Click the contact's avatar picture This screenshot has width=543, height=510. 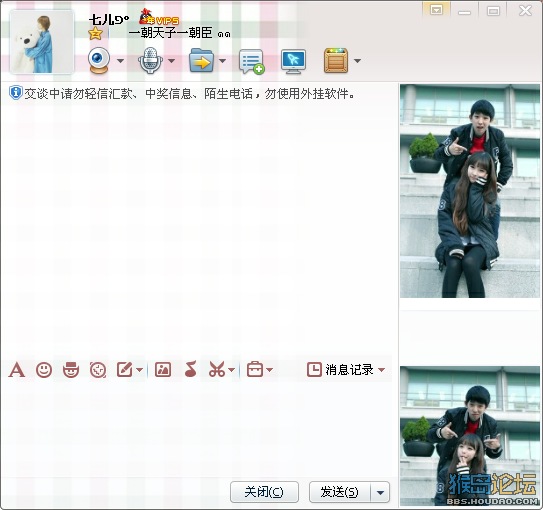(x=42, y=42)
